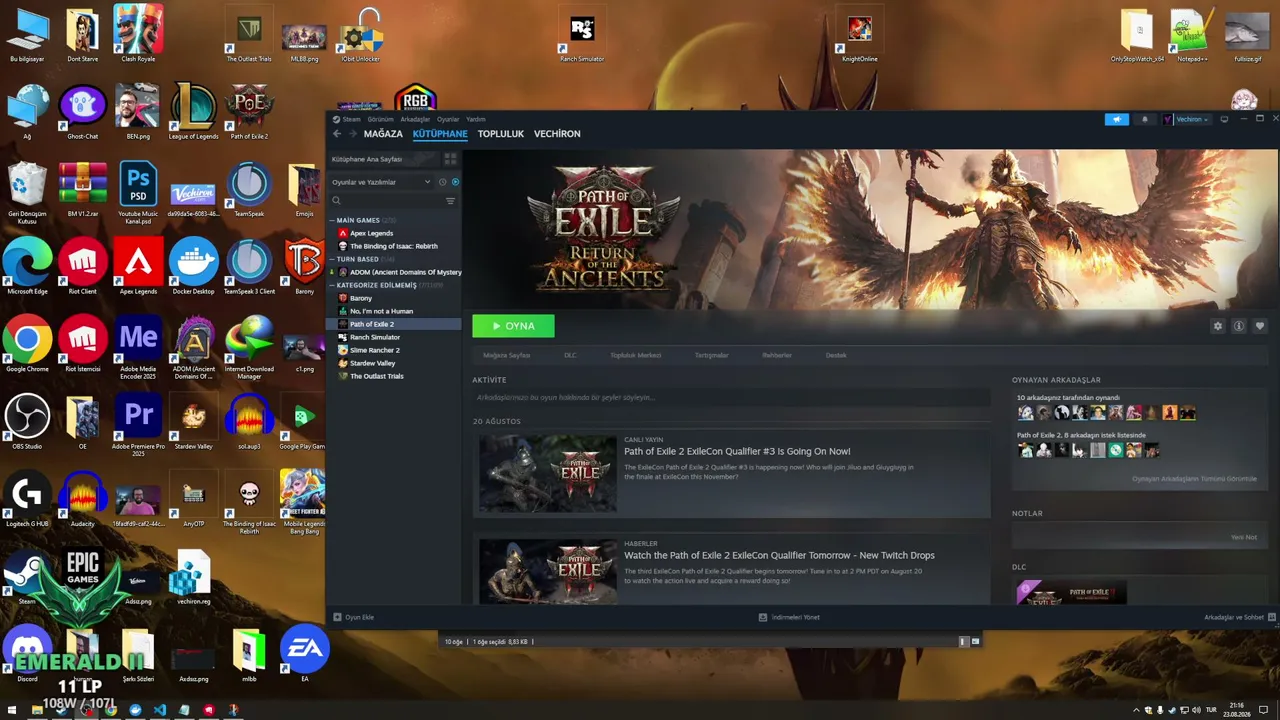Screen dimensions: 1280x720
Task: Select Apex Legends in library list
Action: tap(371, 233)
